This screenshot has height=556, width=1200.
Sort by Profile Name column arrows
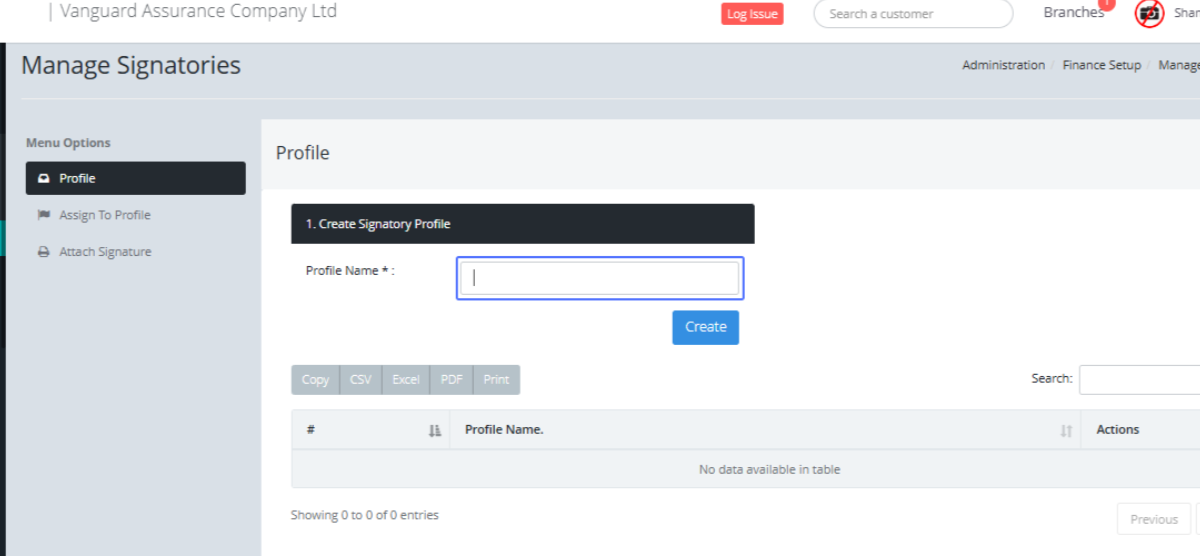(1066, 430)
